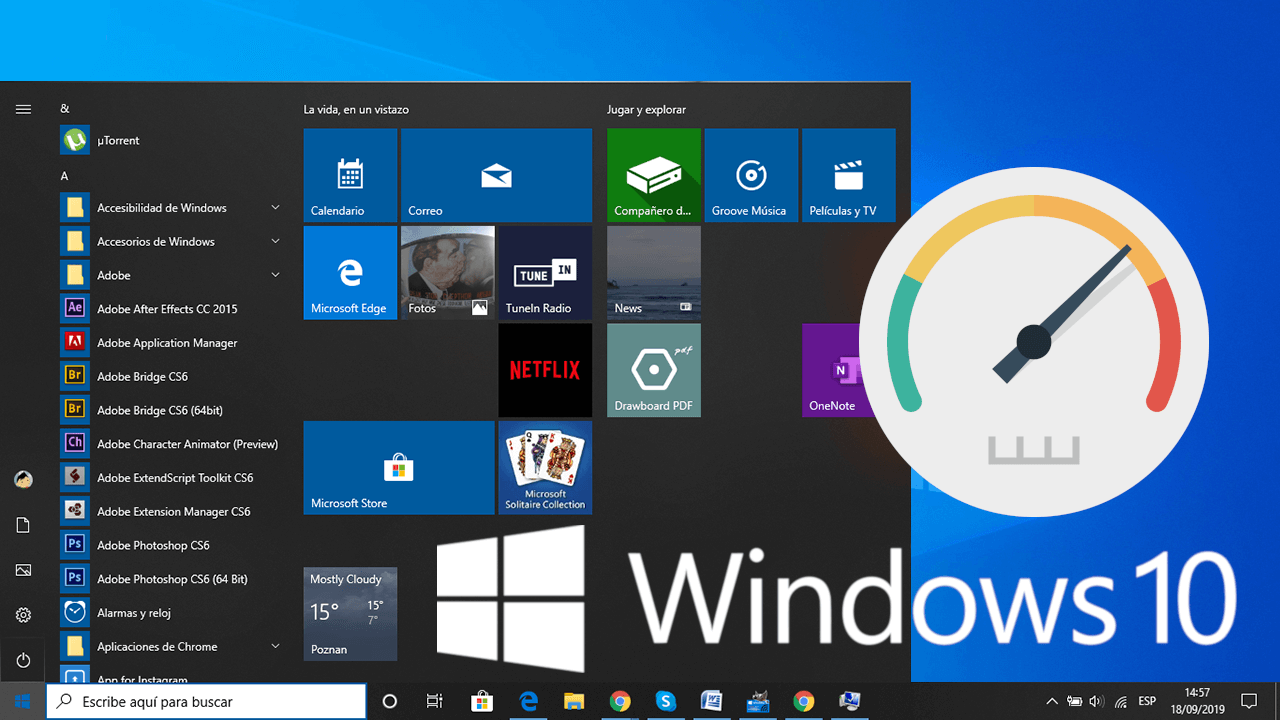The image size is (1280, 720).
Task: Open the Groove Música tile
Action: point(751,175)
